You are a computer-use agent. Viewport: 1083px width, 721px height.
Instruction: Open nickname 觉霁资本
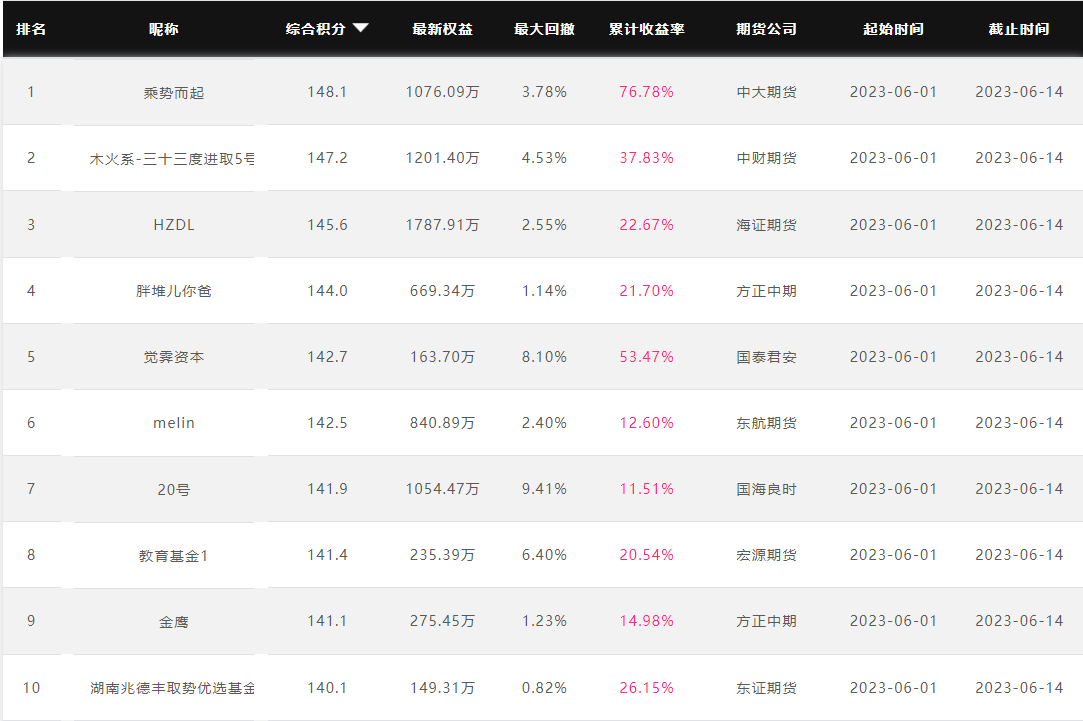174,357
